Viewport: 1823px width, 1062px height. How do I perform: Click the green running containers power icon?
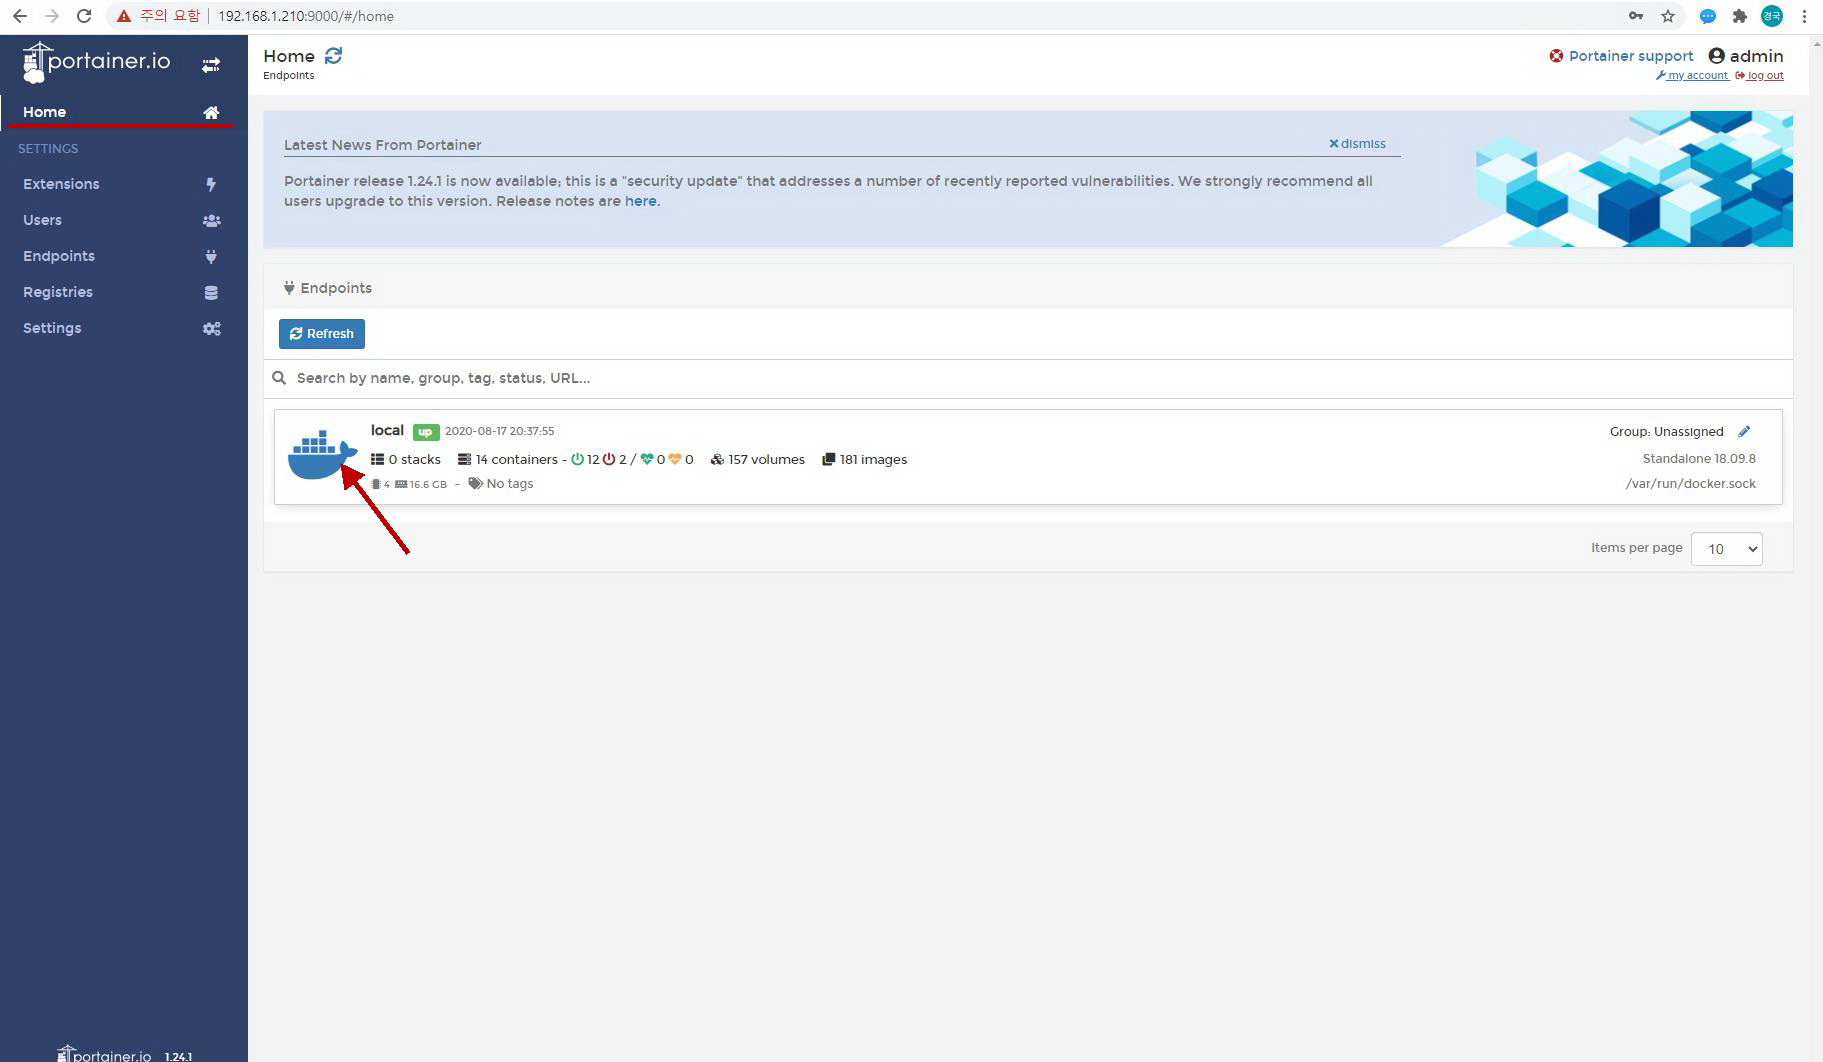pyautogui.click(x=577, y=460)
